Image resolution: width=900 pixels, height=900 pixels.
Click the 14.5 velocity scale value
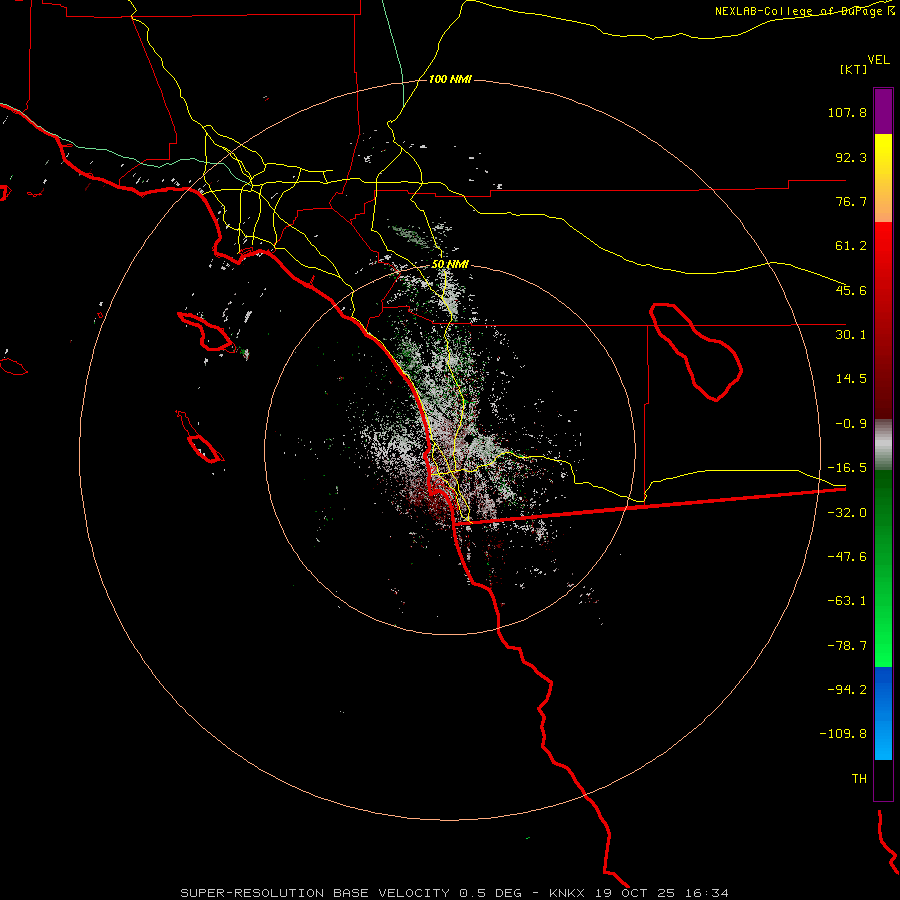[x=851, y=379]
